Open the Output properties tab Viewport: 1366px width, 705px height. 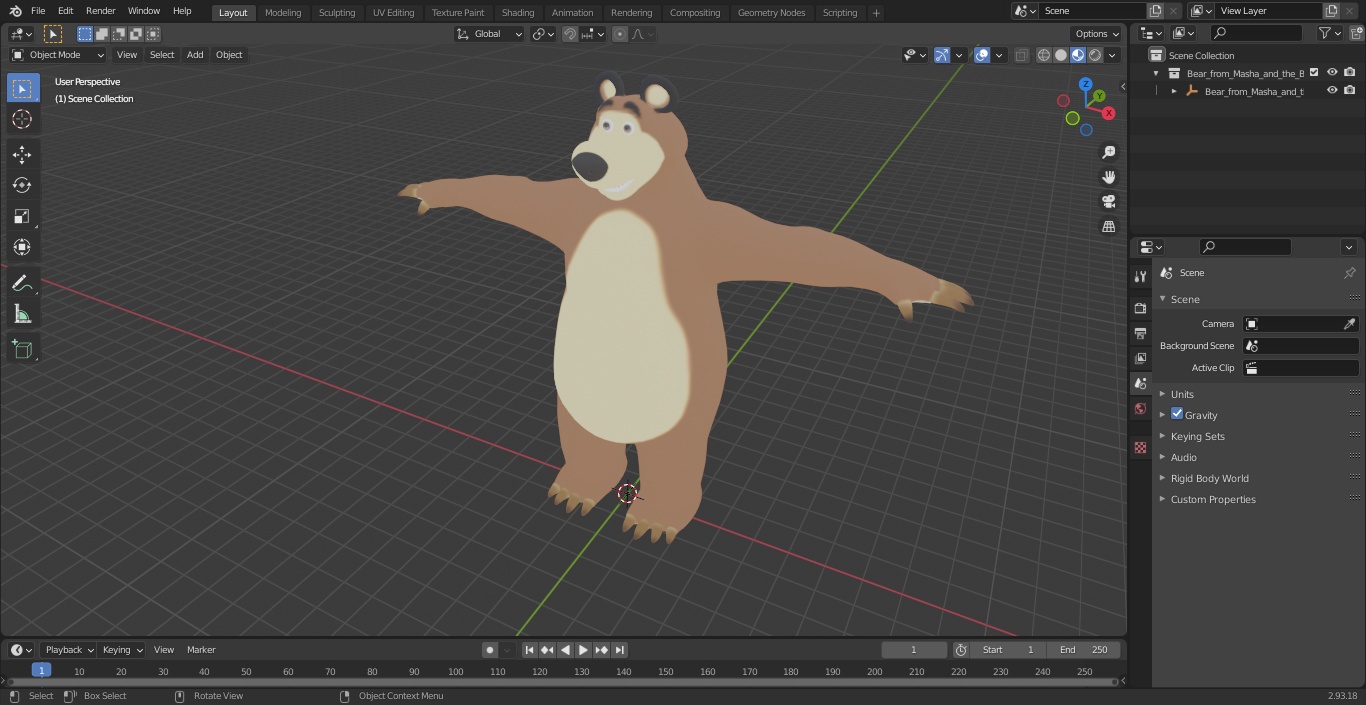click(1140, 333)
